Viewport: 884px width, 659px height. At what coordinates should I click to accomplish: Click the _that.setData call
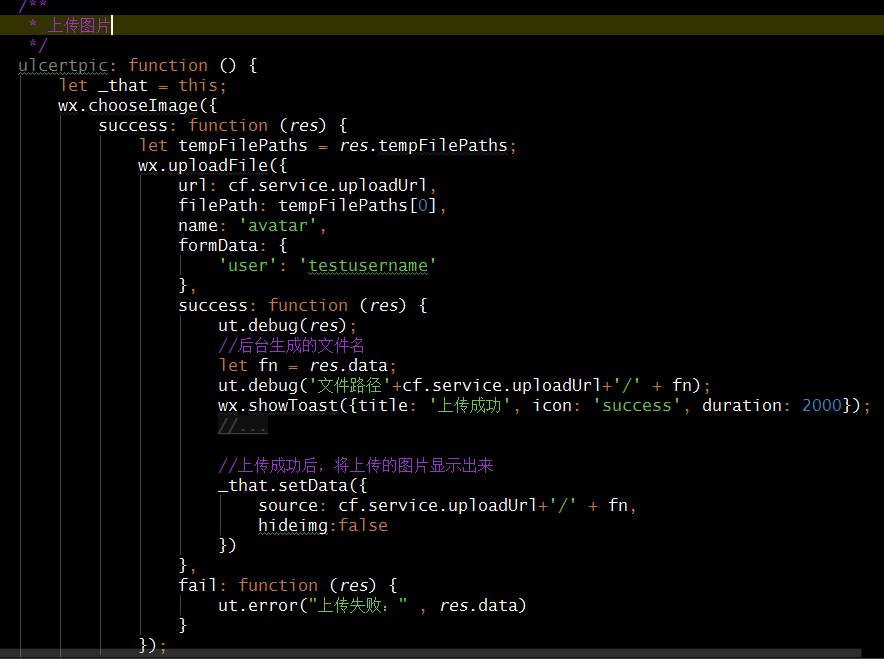[x=277, y=486]
